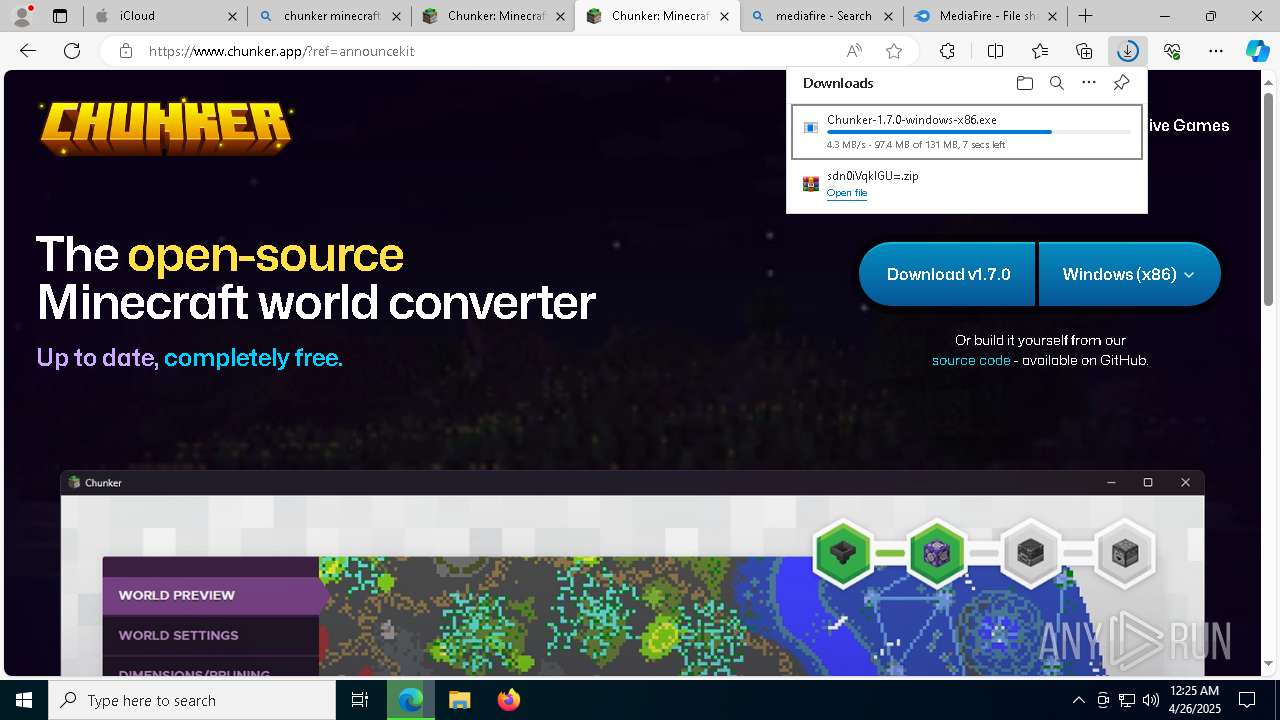Image resolution: width=1280 pixels, height=720 pixels.
Task: Open Browser essentials heart icon
Action: [1172, 51]
